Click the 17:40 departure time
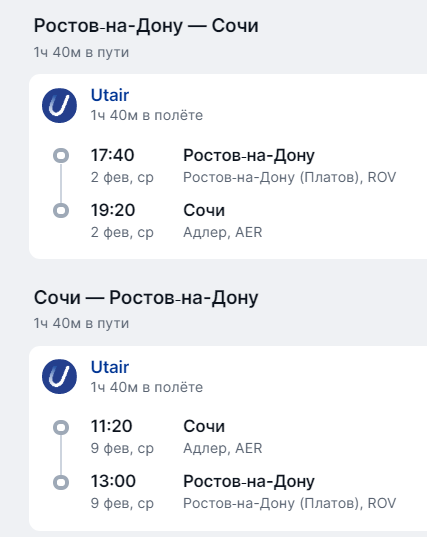This screenshot has width=427, height=537. click(112, 155)
